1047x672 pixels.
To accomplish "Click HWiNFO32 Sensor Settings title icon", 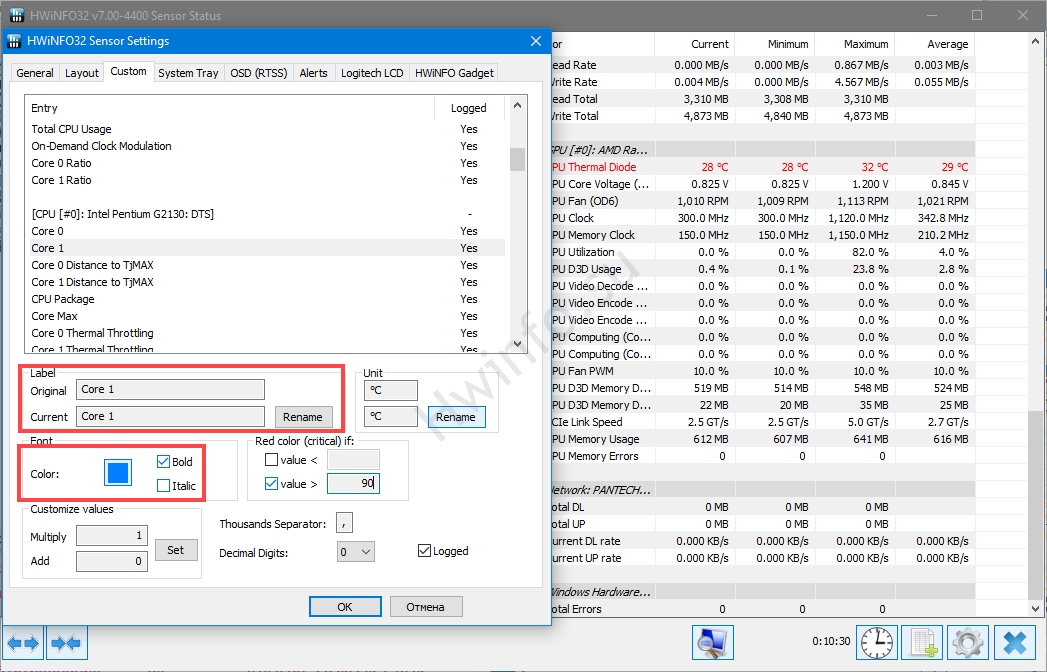I will tap(14, 41).
